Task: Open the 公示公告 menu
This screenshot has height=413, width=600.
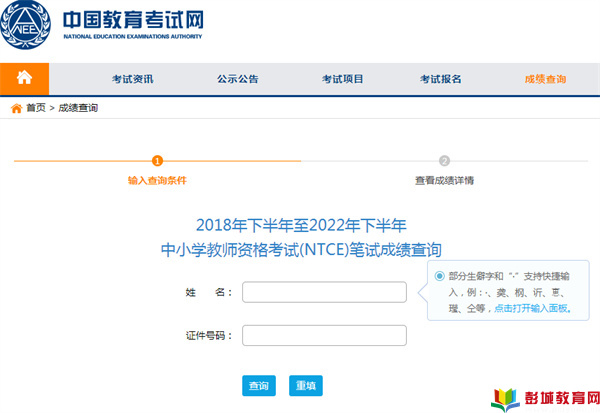Action: pyautogui.click(x=238, y=79)
